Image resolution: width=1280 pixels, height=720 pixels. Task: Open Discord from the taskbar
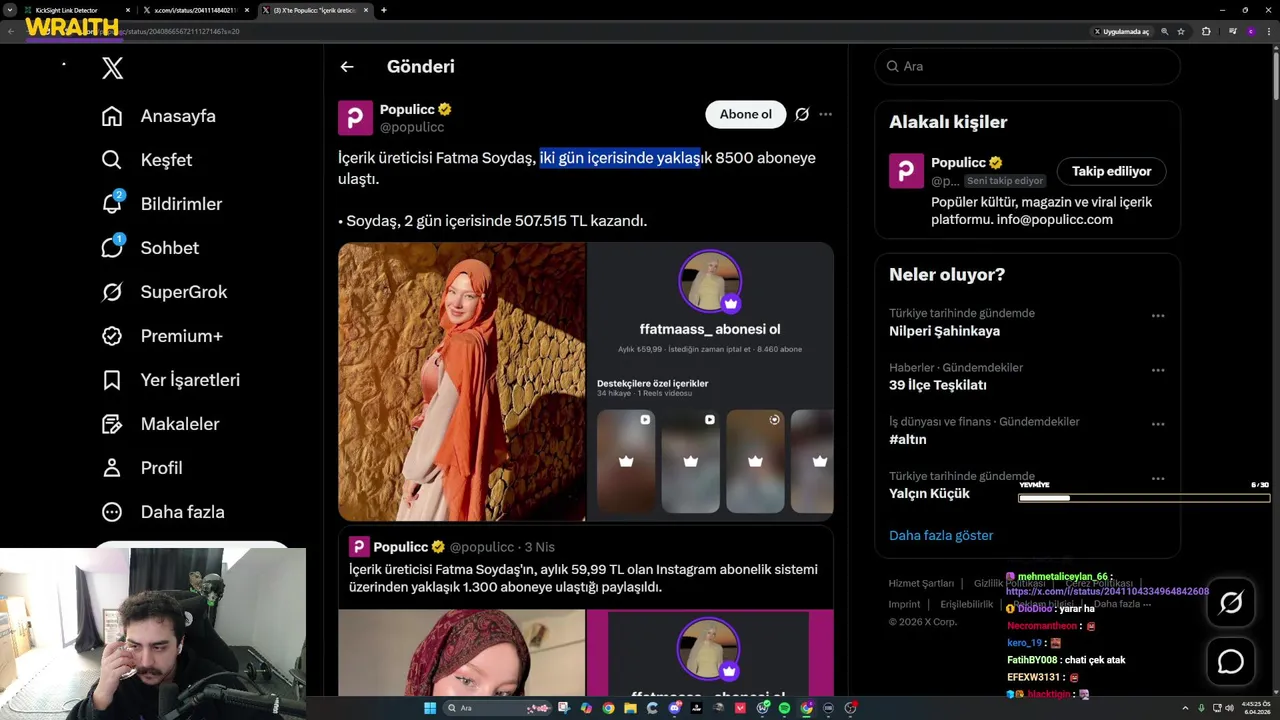[x=675, y=708]
